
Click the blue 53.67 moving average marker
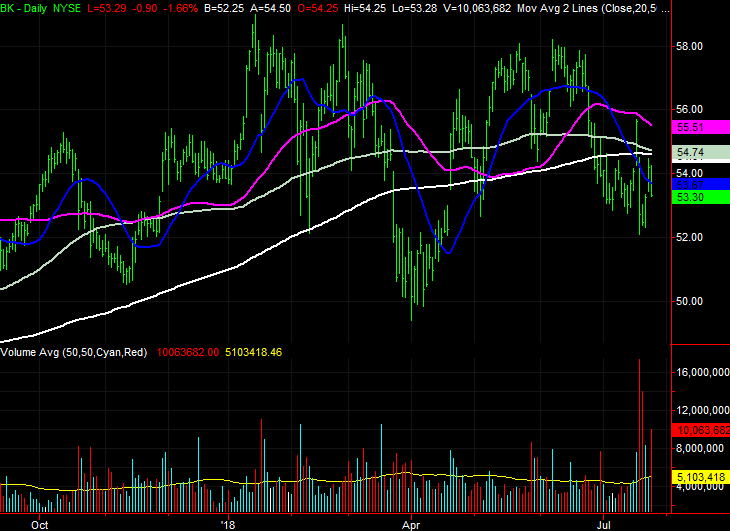click(x=701, y=184)
